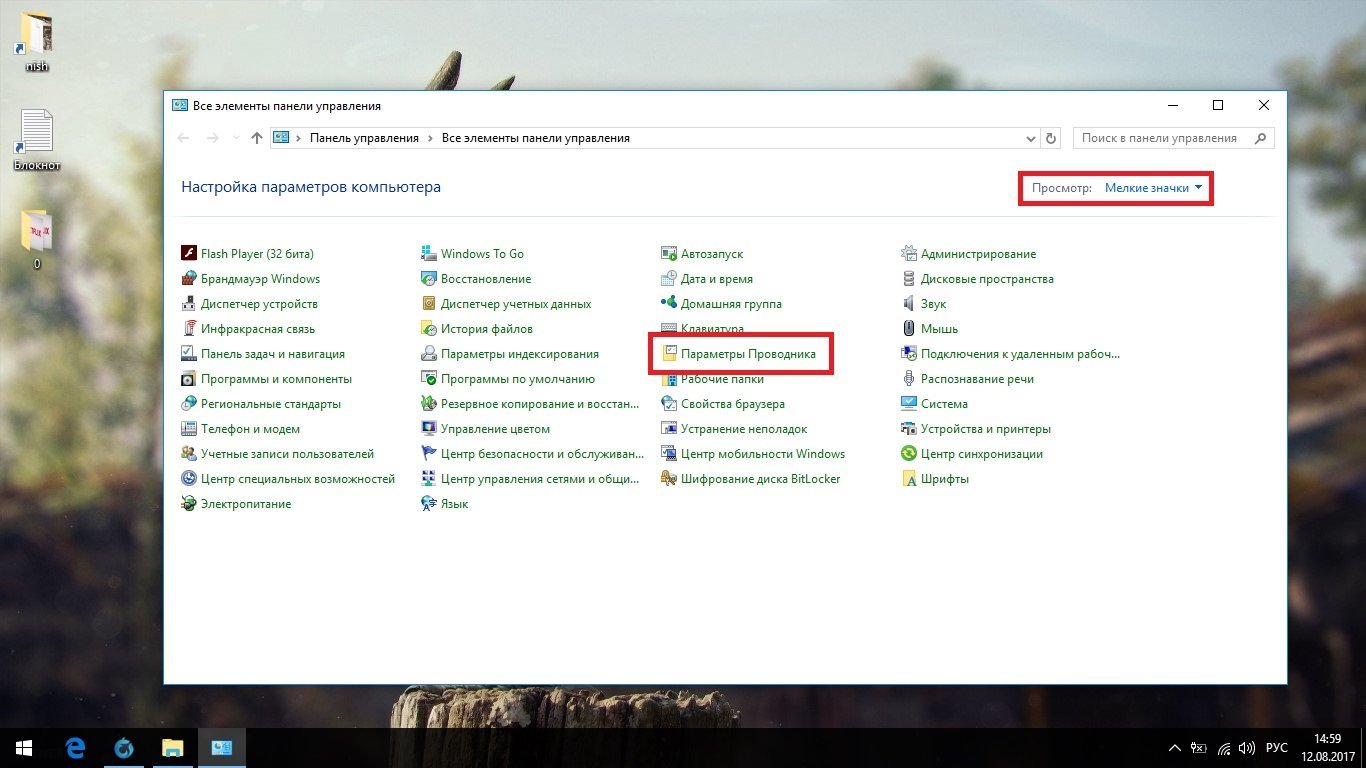Click the volume icon in system tray
1366x768 pixels.
click(x=1246, y=748)
